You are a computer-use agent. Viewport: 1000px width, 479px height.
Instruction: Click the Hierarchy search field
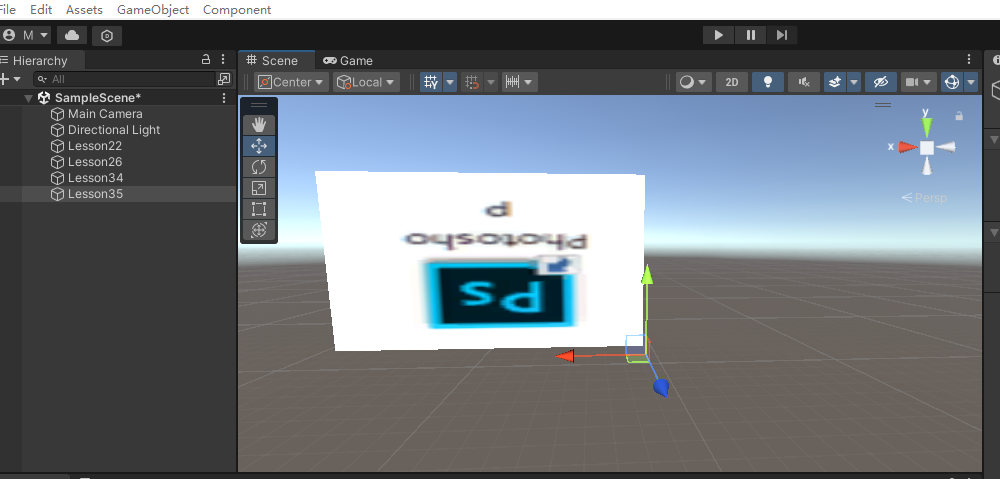pyautogui.click(x=126, y=79)
